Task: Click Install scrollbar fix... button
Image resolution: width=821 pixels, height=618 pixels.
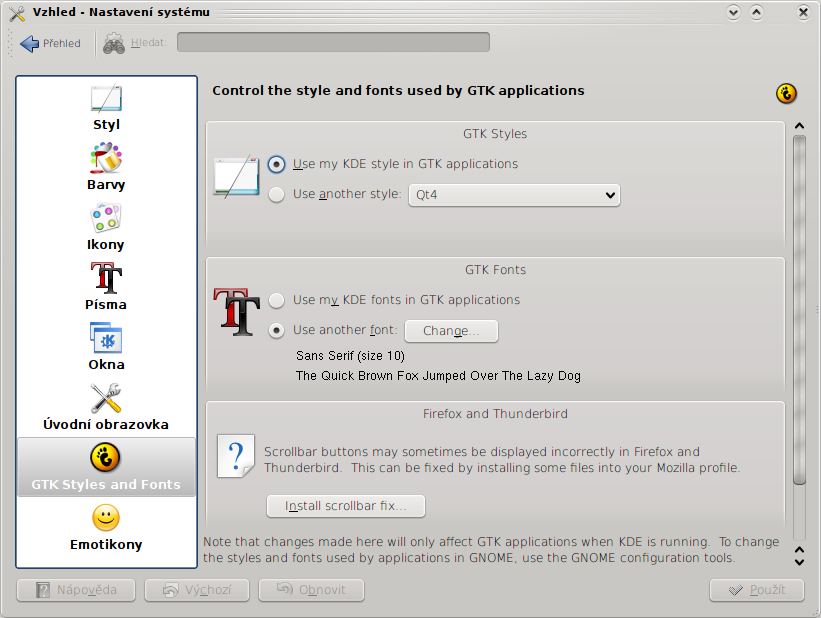Action: [346, 506]
